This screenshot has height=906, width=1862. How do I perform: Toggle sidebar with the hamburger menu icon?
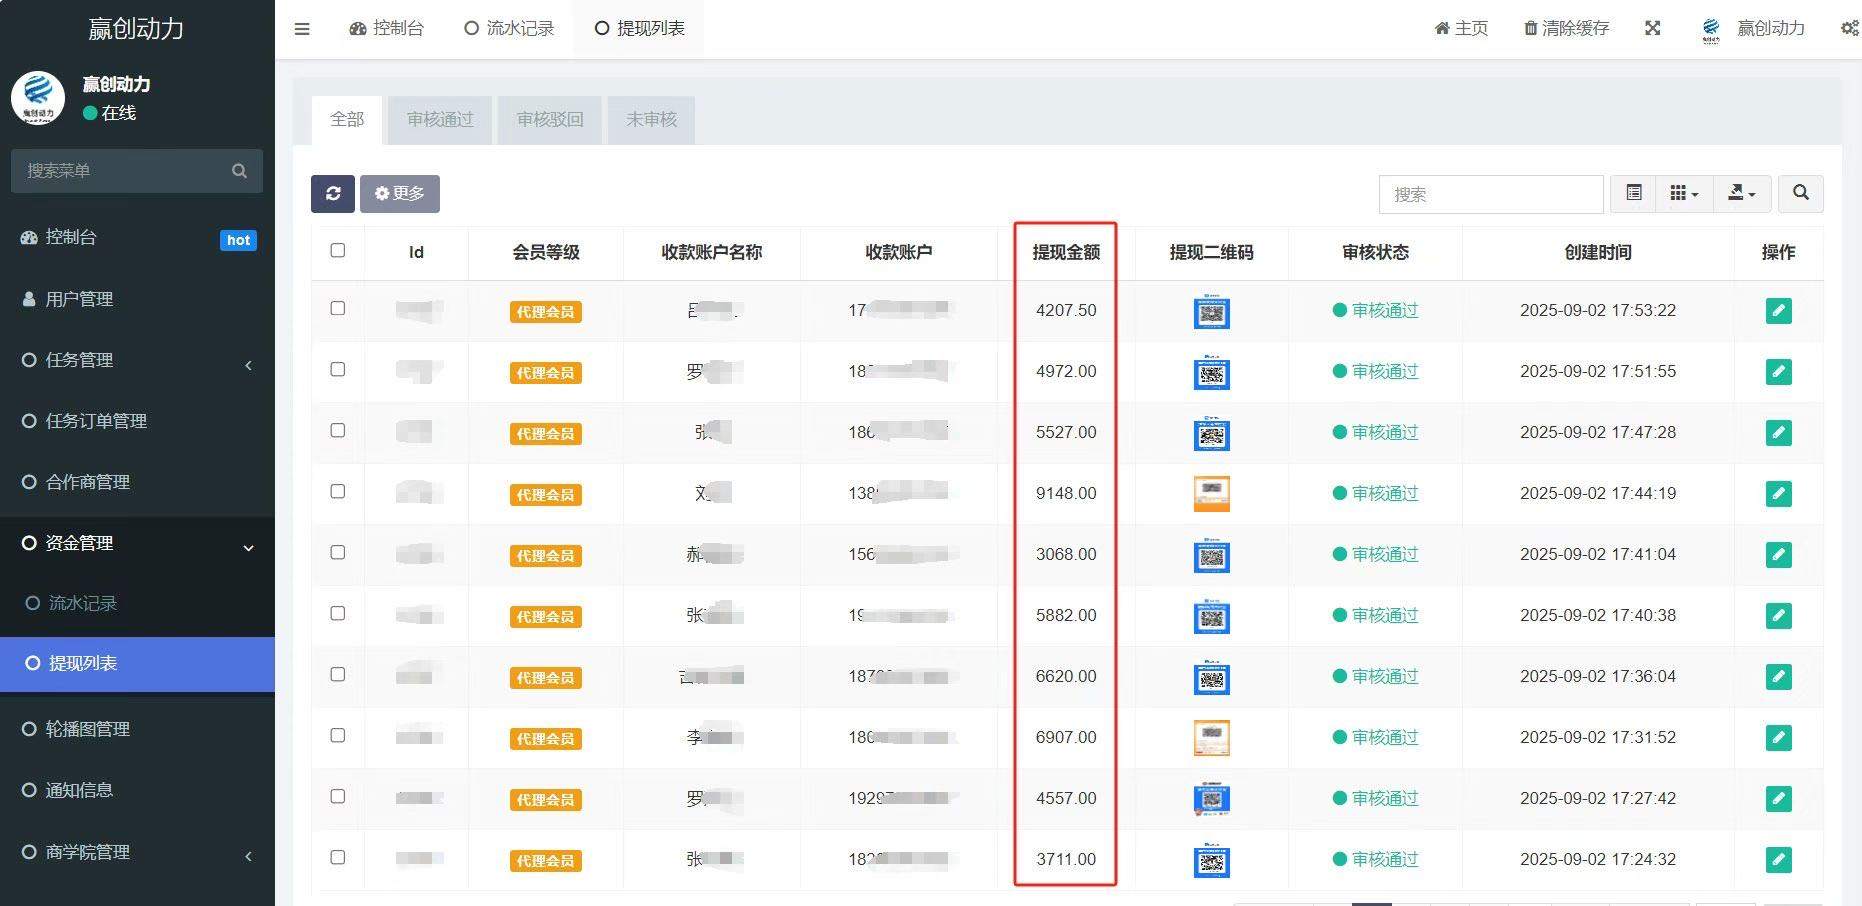[302, 29]
